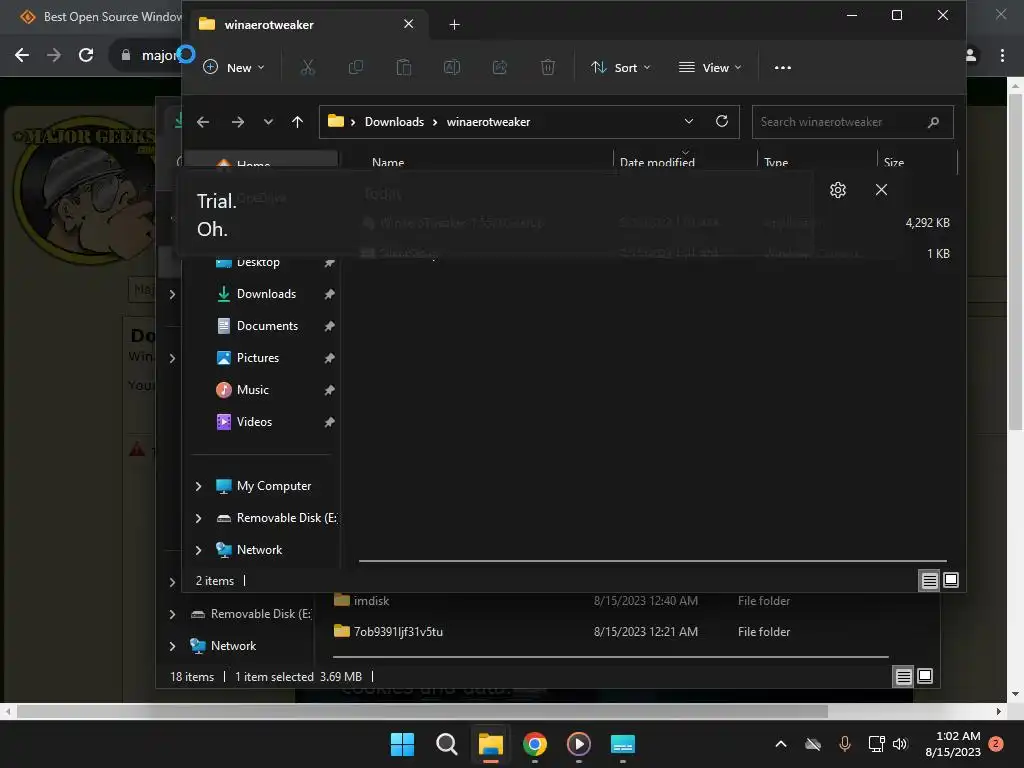This screenshot has width=1024, height=768.
Task: Switch back window to details view
Action: coord(903,677)
